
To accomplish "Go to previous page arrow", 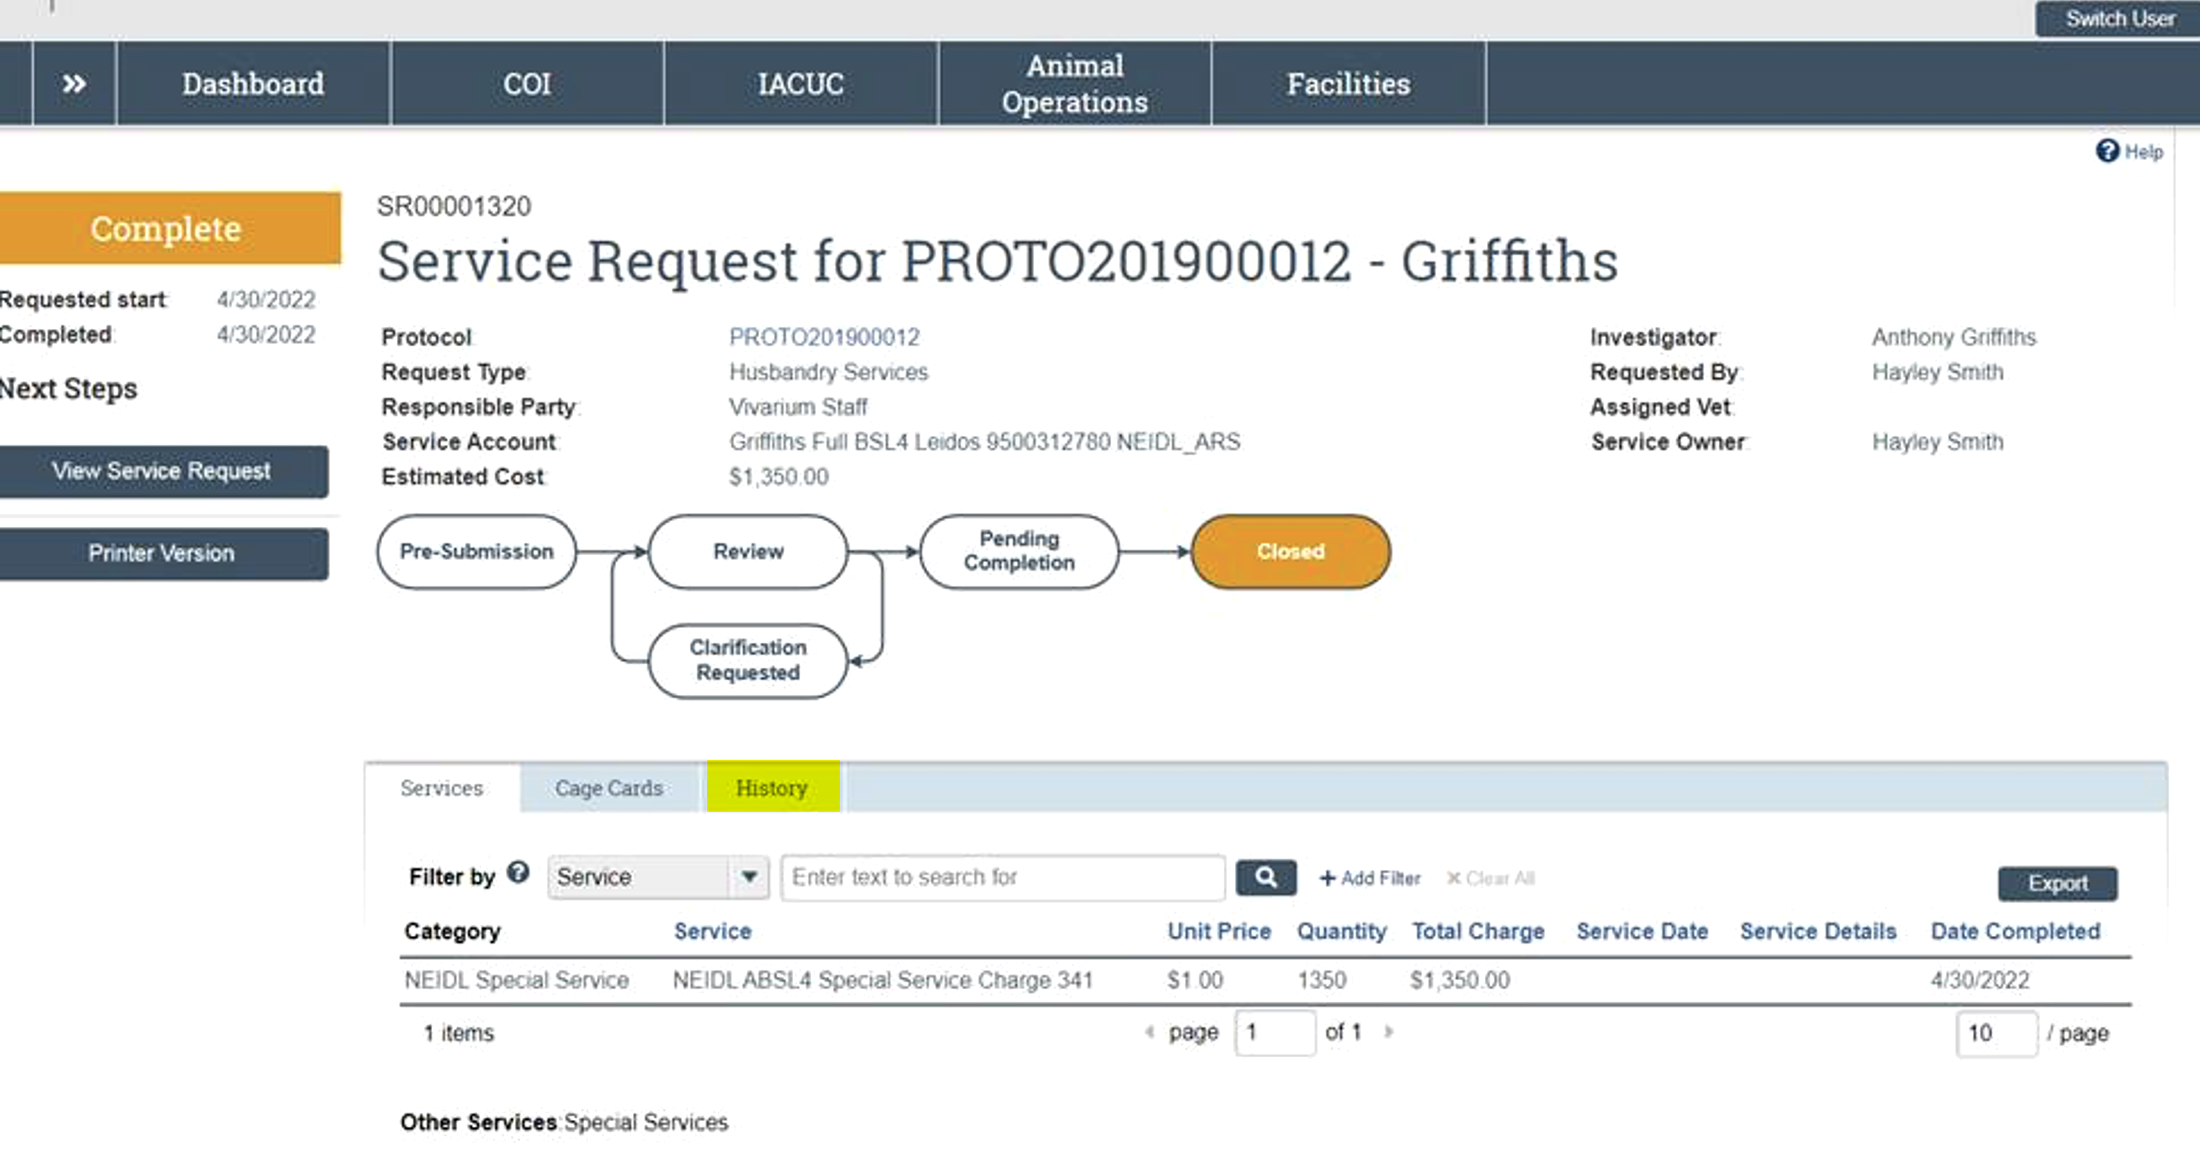I will 1149,1032.
